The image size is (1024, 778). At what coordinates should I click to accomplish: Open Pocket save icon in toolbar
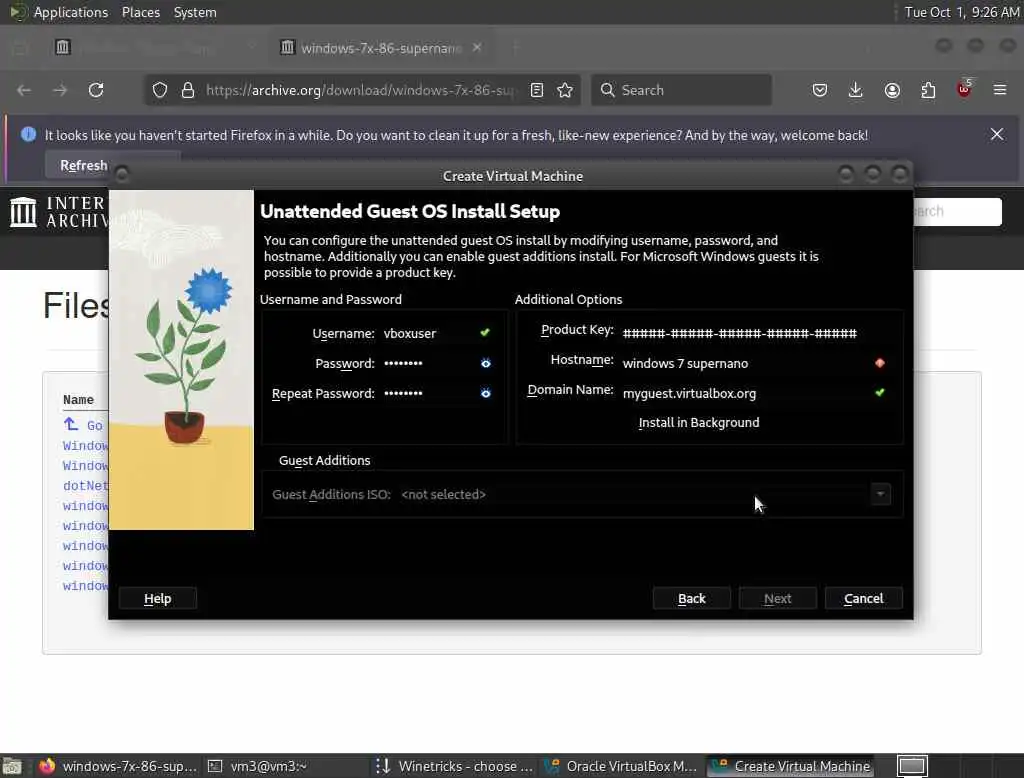[x=820, y=90]
